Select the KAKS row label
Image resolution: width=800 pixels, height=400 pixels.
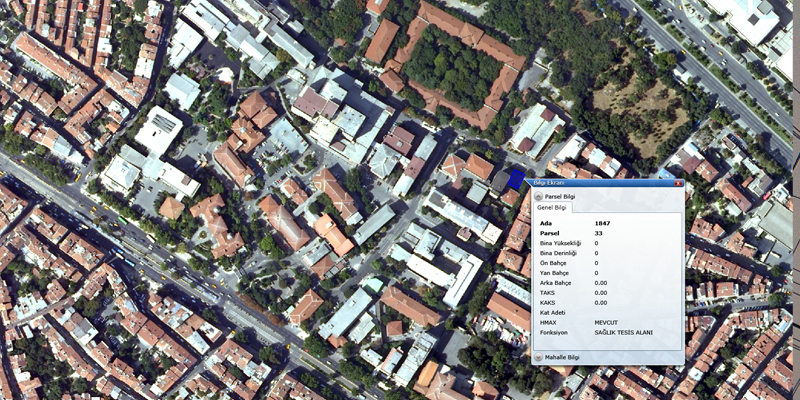(x=547, y=303)
